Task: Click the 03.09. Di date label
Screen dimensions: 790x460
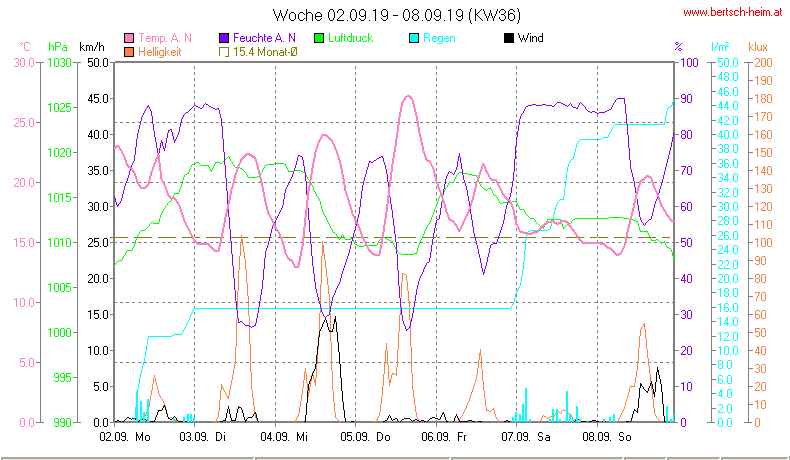Action: [203, 437]
